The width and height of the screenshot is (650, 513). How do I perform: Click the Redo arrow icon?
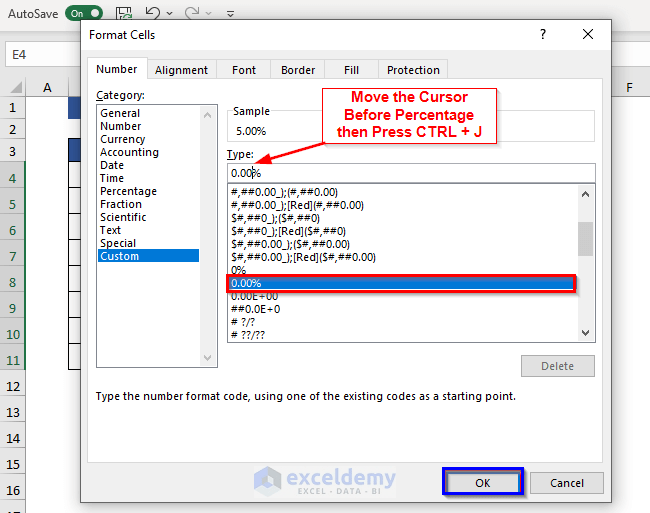(192, 13)
